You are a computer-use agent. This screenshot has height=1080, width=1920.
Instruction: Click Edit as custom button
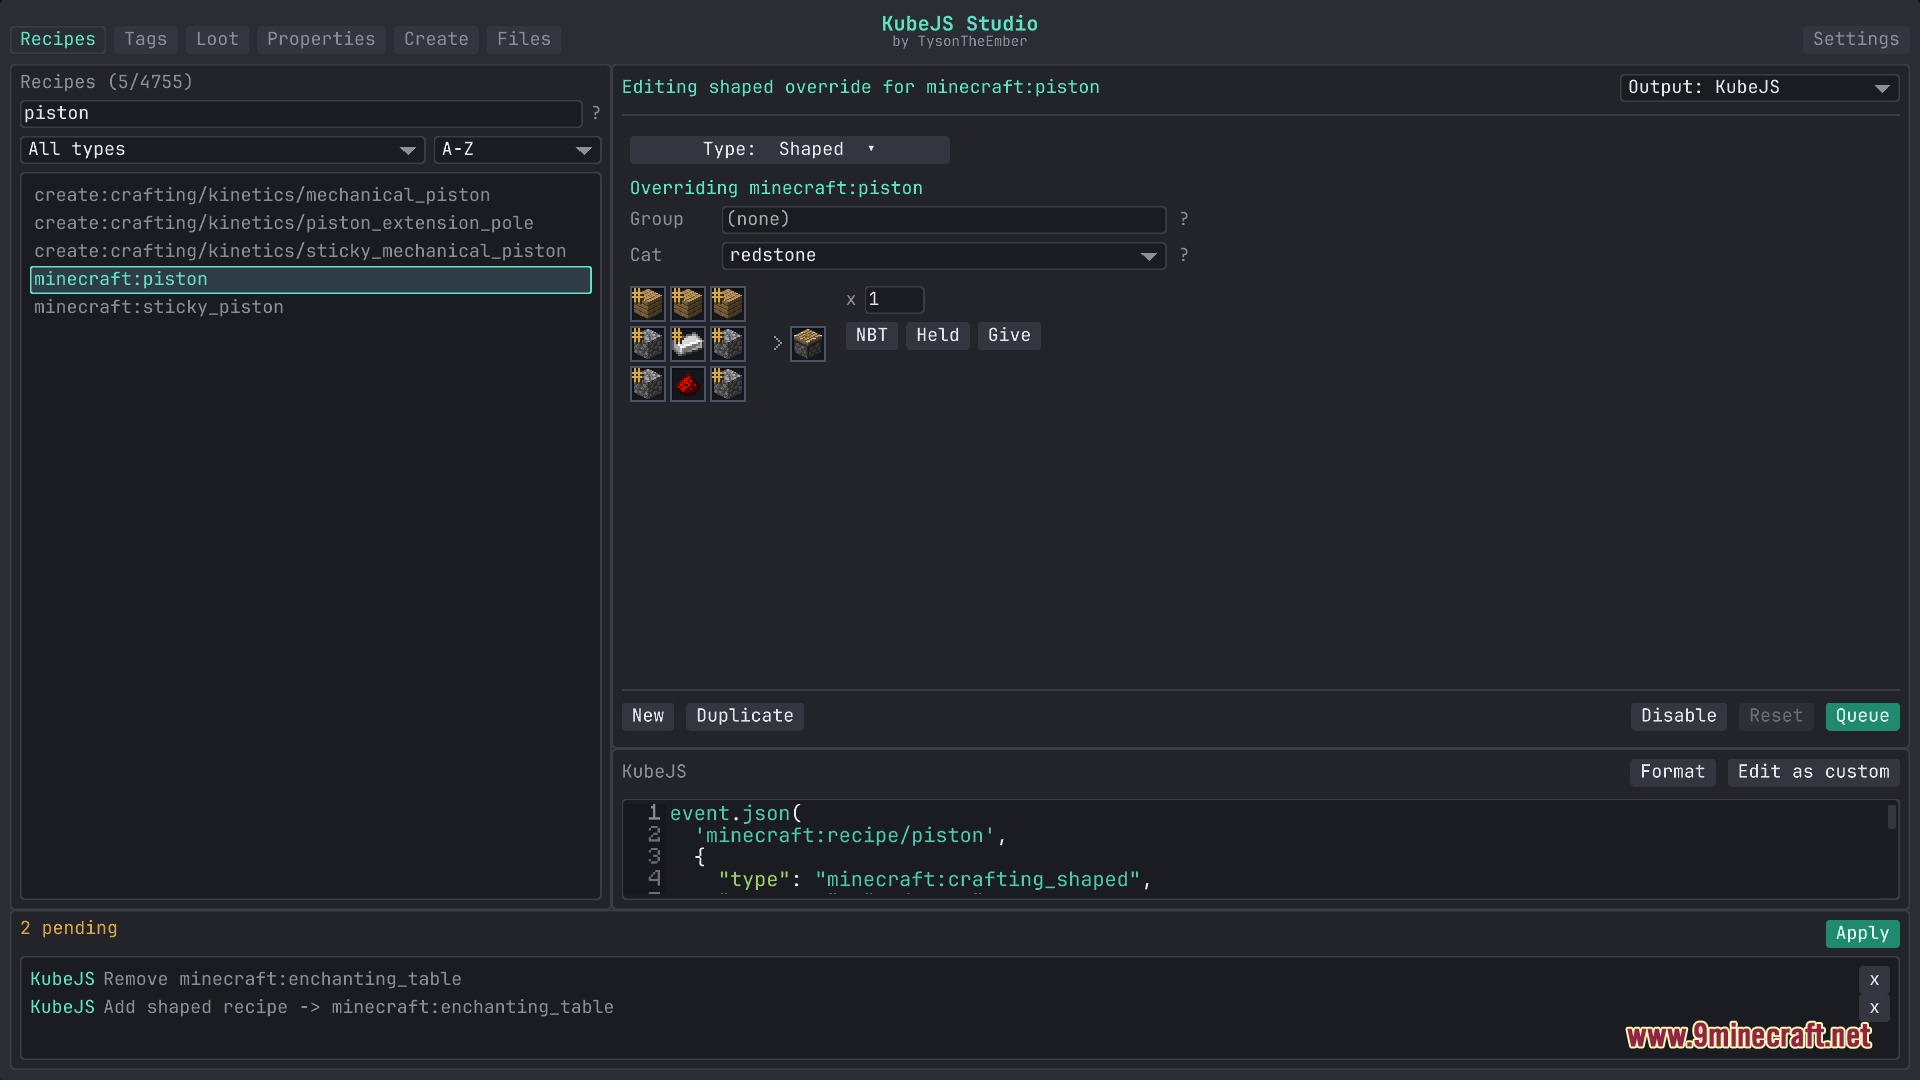tap(1814, 772)
